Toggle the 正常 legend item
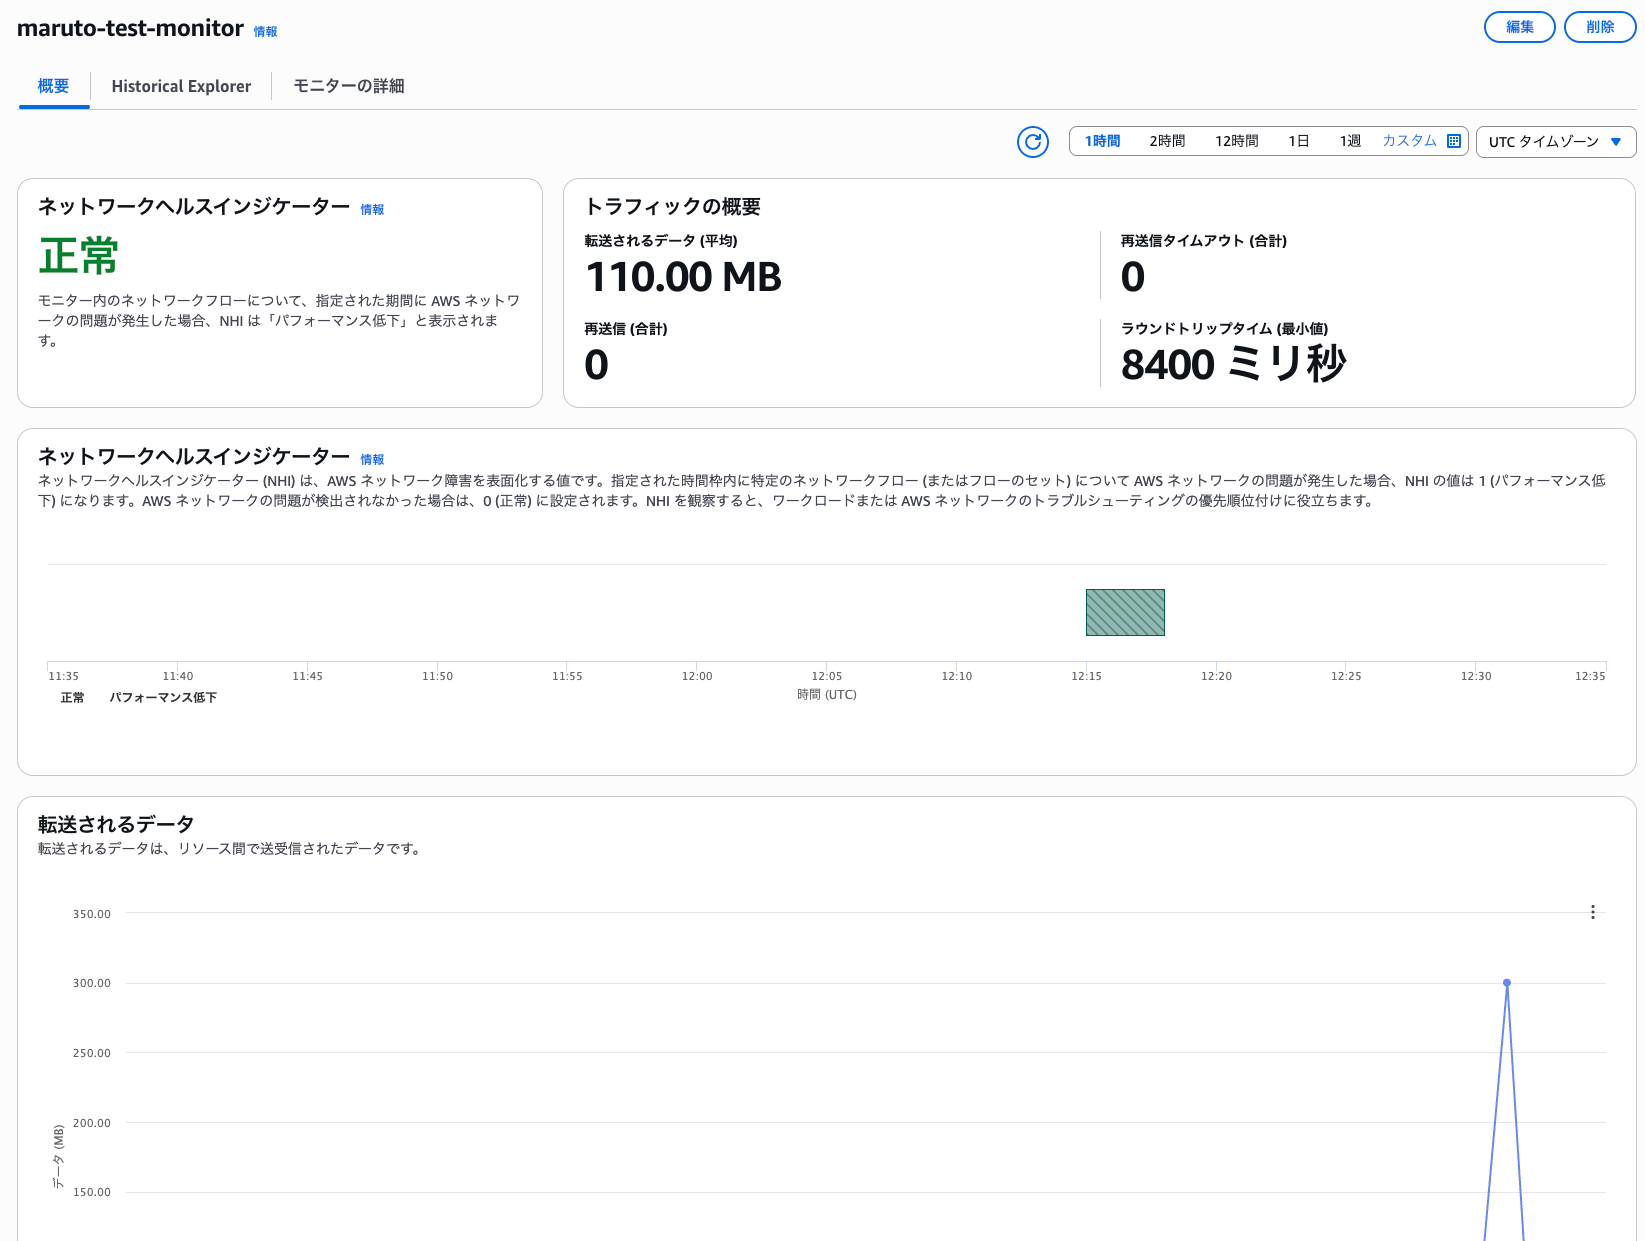 pyautogui.click(x=72, y=698)
